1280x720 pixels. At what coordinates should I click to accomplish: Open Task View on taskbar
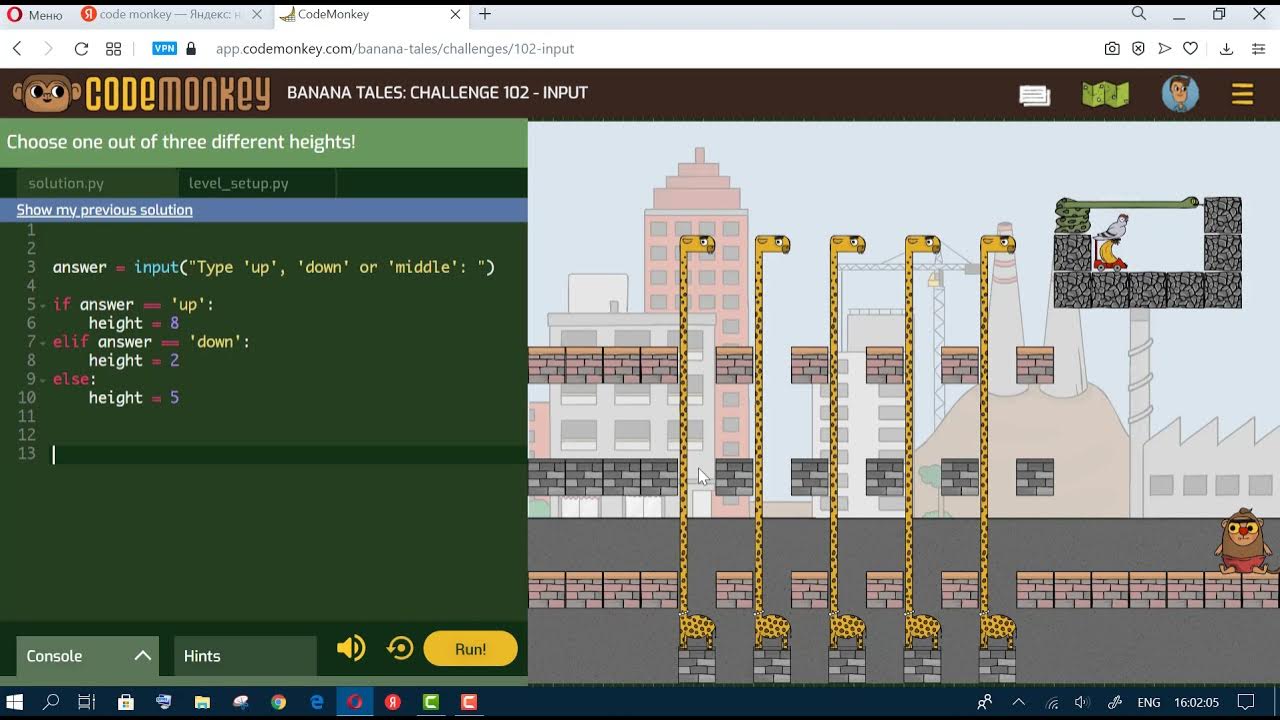pos(87,702)
